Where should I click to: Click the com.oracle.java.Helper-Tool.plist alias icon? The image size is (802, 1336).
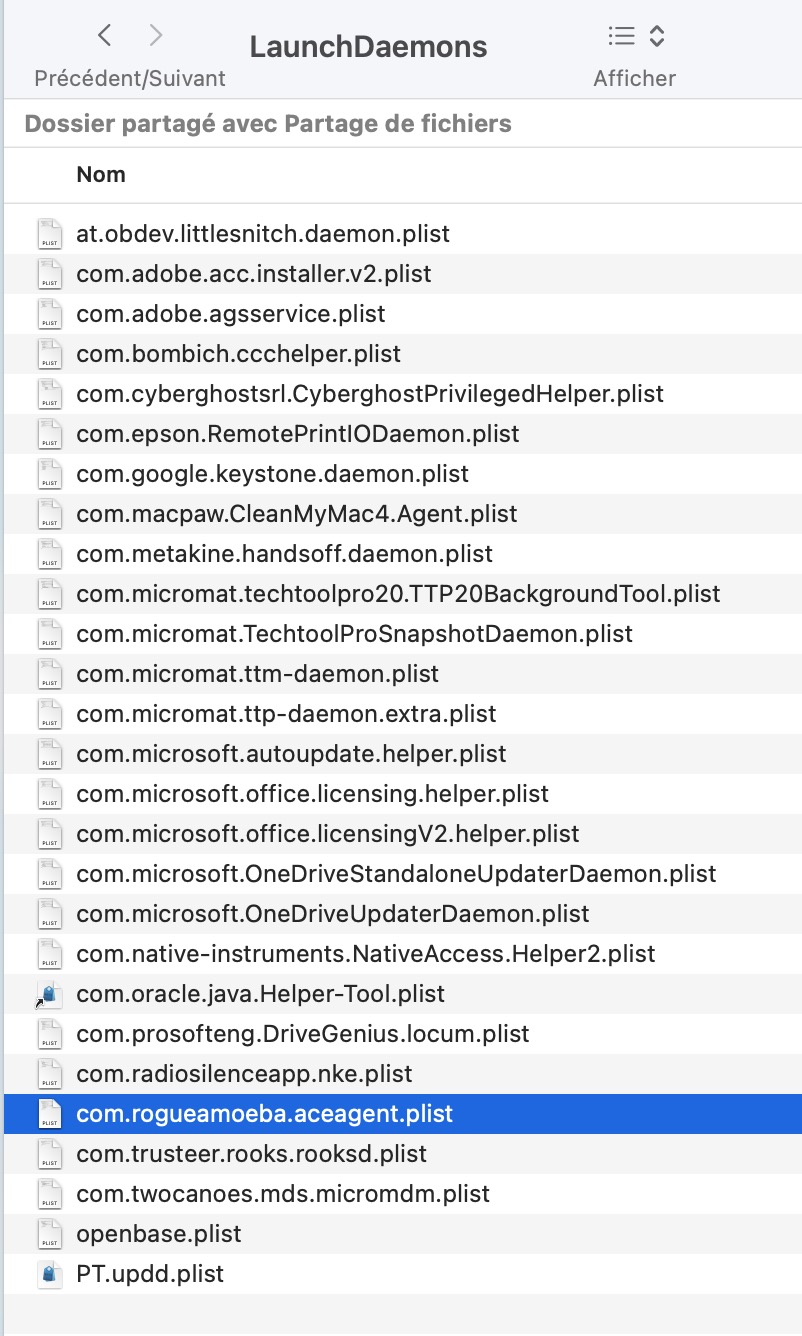click(x=49, y=994)
